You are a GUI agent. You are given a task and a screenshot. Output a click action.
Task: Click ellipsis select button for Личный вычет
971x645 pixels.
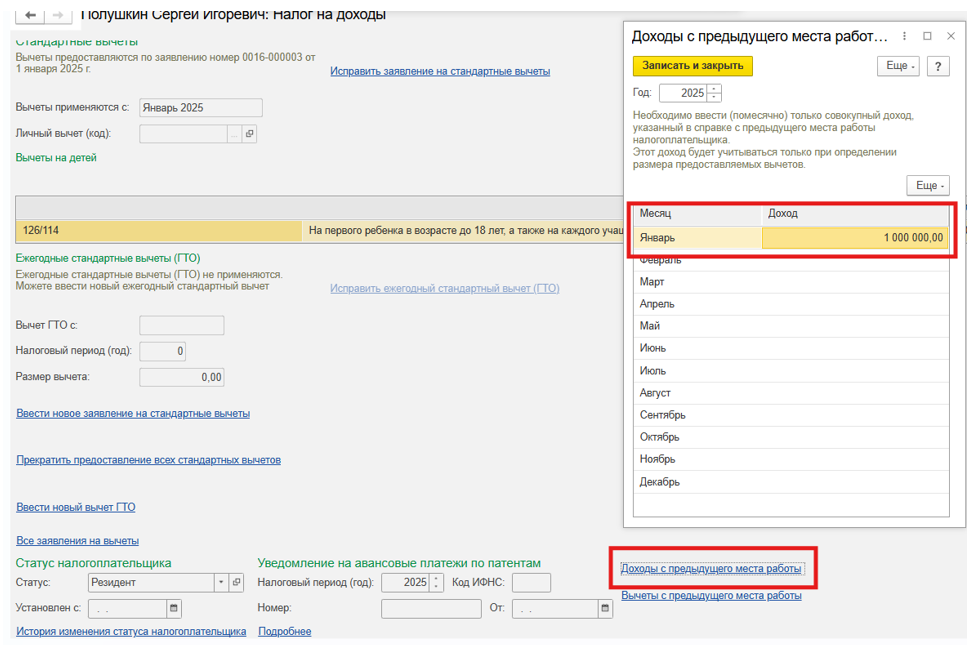coord(234,134)
